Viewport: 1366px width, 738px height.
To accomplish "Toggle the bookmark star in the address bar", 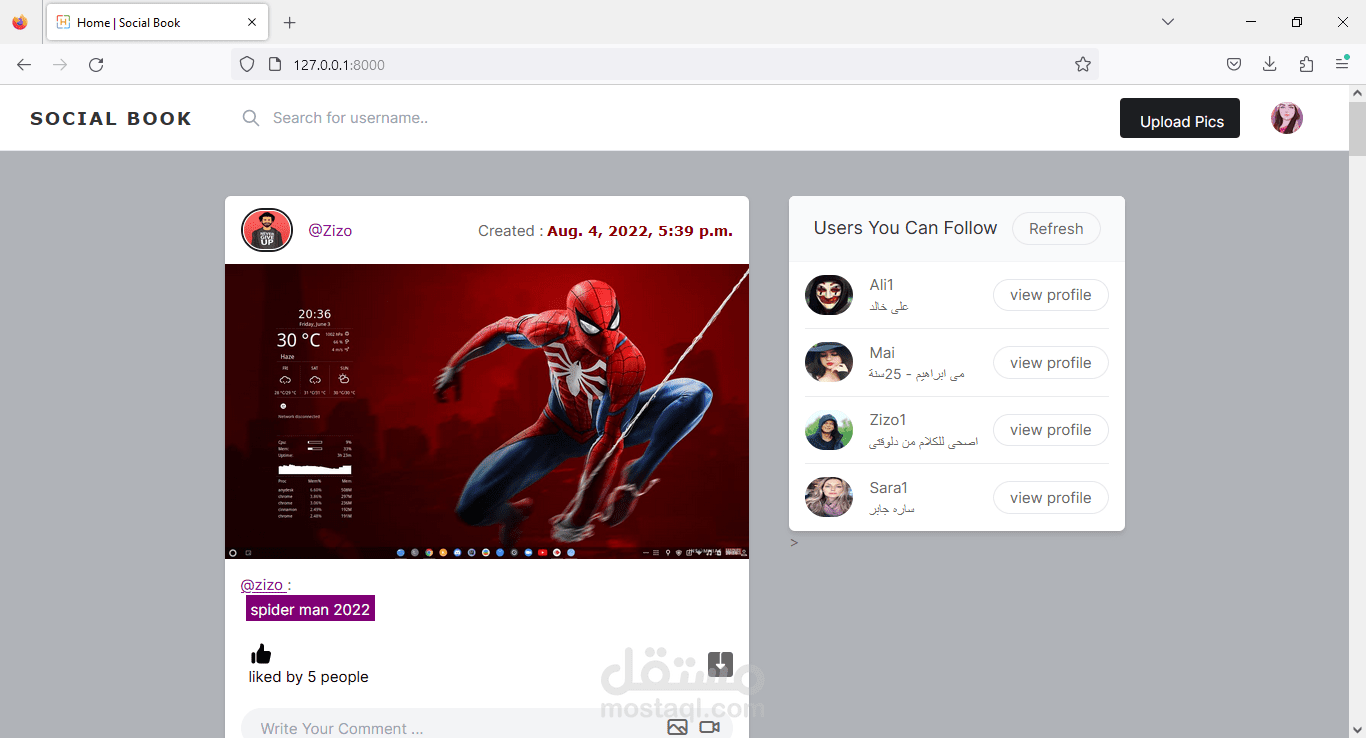I will (x=1083, y=64).
